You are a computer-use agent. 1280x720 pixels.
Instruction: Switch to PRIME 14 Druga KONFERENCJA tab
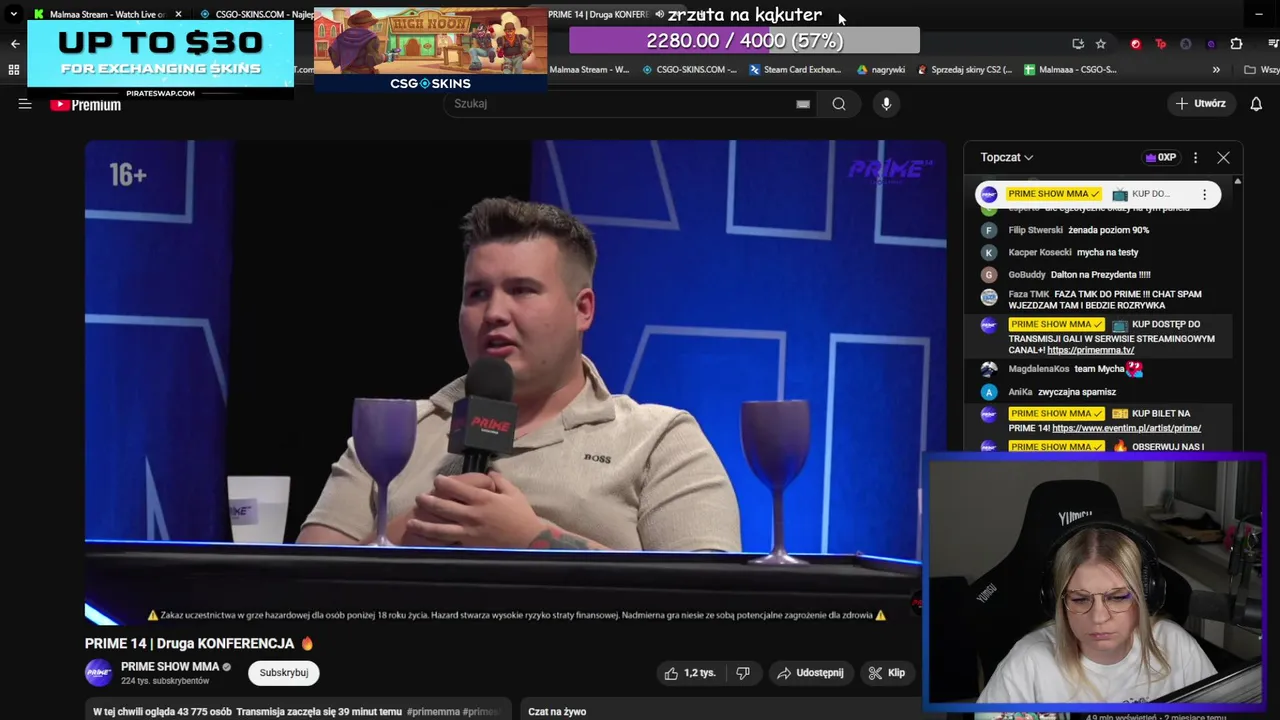point(598,14)
